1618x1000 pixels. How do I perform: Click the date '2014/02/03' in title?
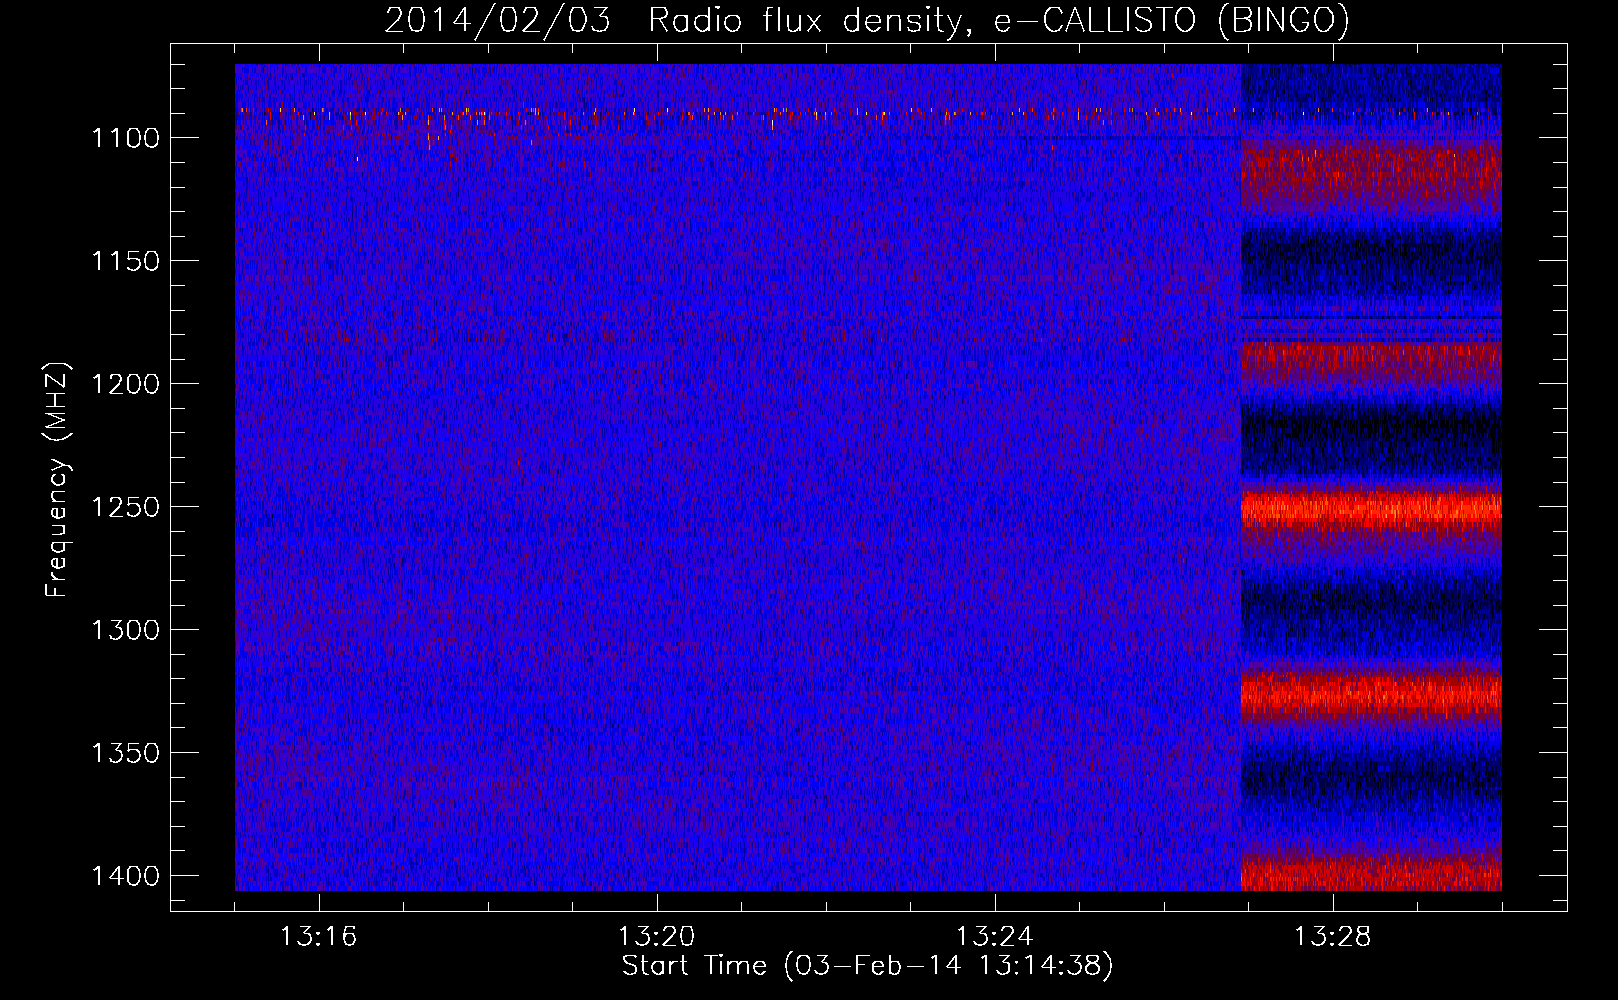point(497,21)
